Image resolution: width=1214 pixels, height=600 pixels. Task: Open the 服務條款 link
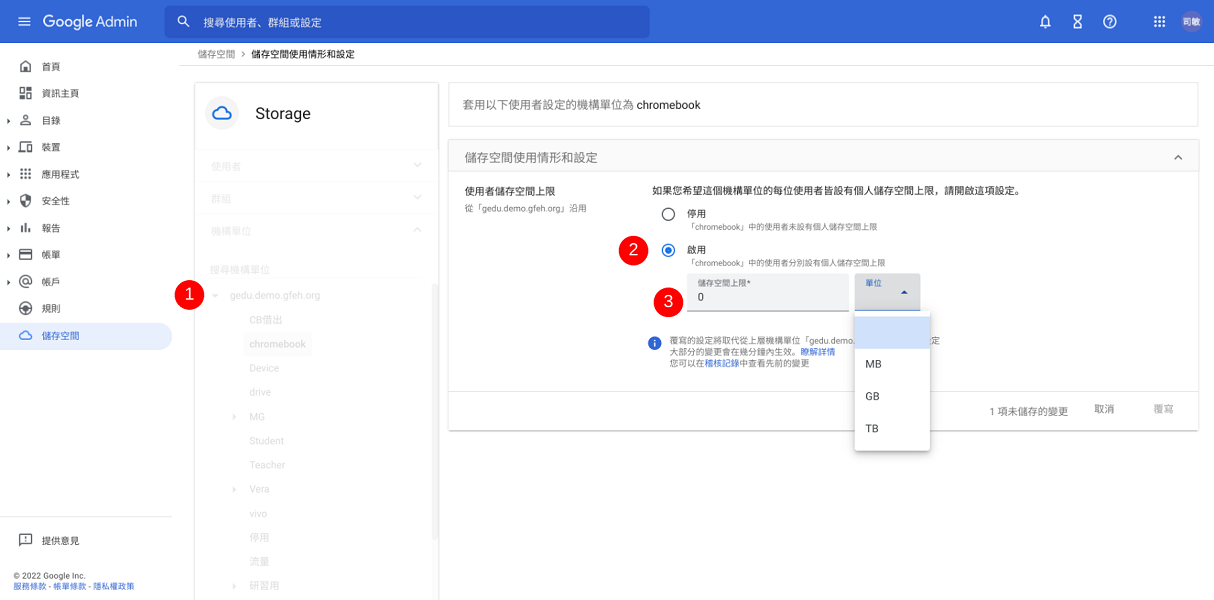[x=30, y=586]
